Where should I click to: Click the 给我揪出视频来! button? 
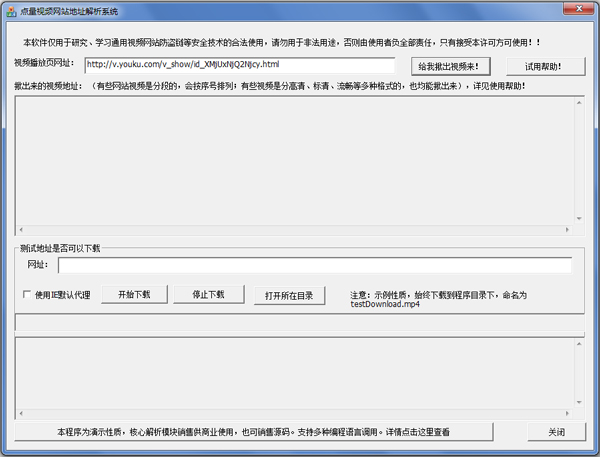pyautogui.click(x=450, y=67)
